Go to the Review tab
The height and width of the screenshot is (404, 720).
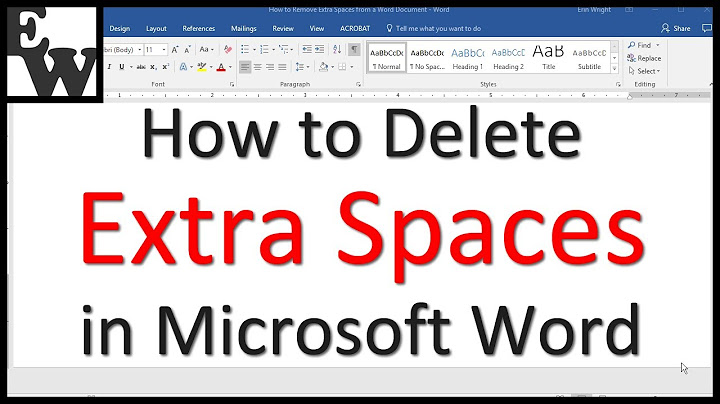(x=283, y=28)
